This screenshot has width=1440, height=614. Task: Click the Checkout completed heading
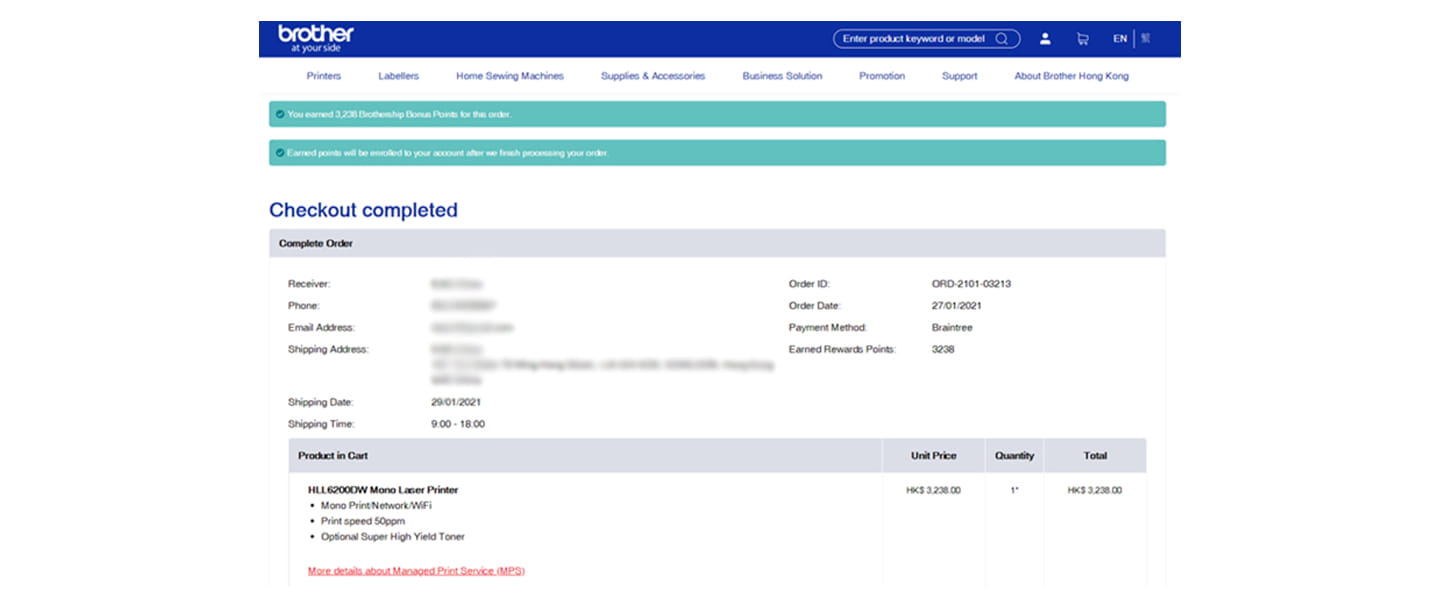[363, 210]
